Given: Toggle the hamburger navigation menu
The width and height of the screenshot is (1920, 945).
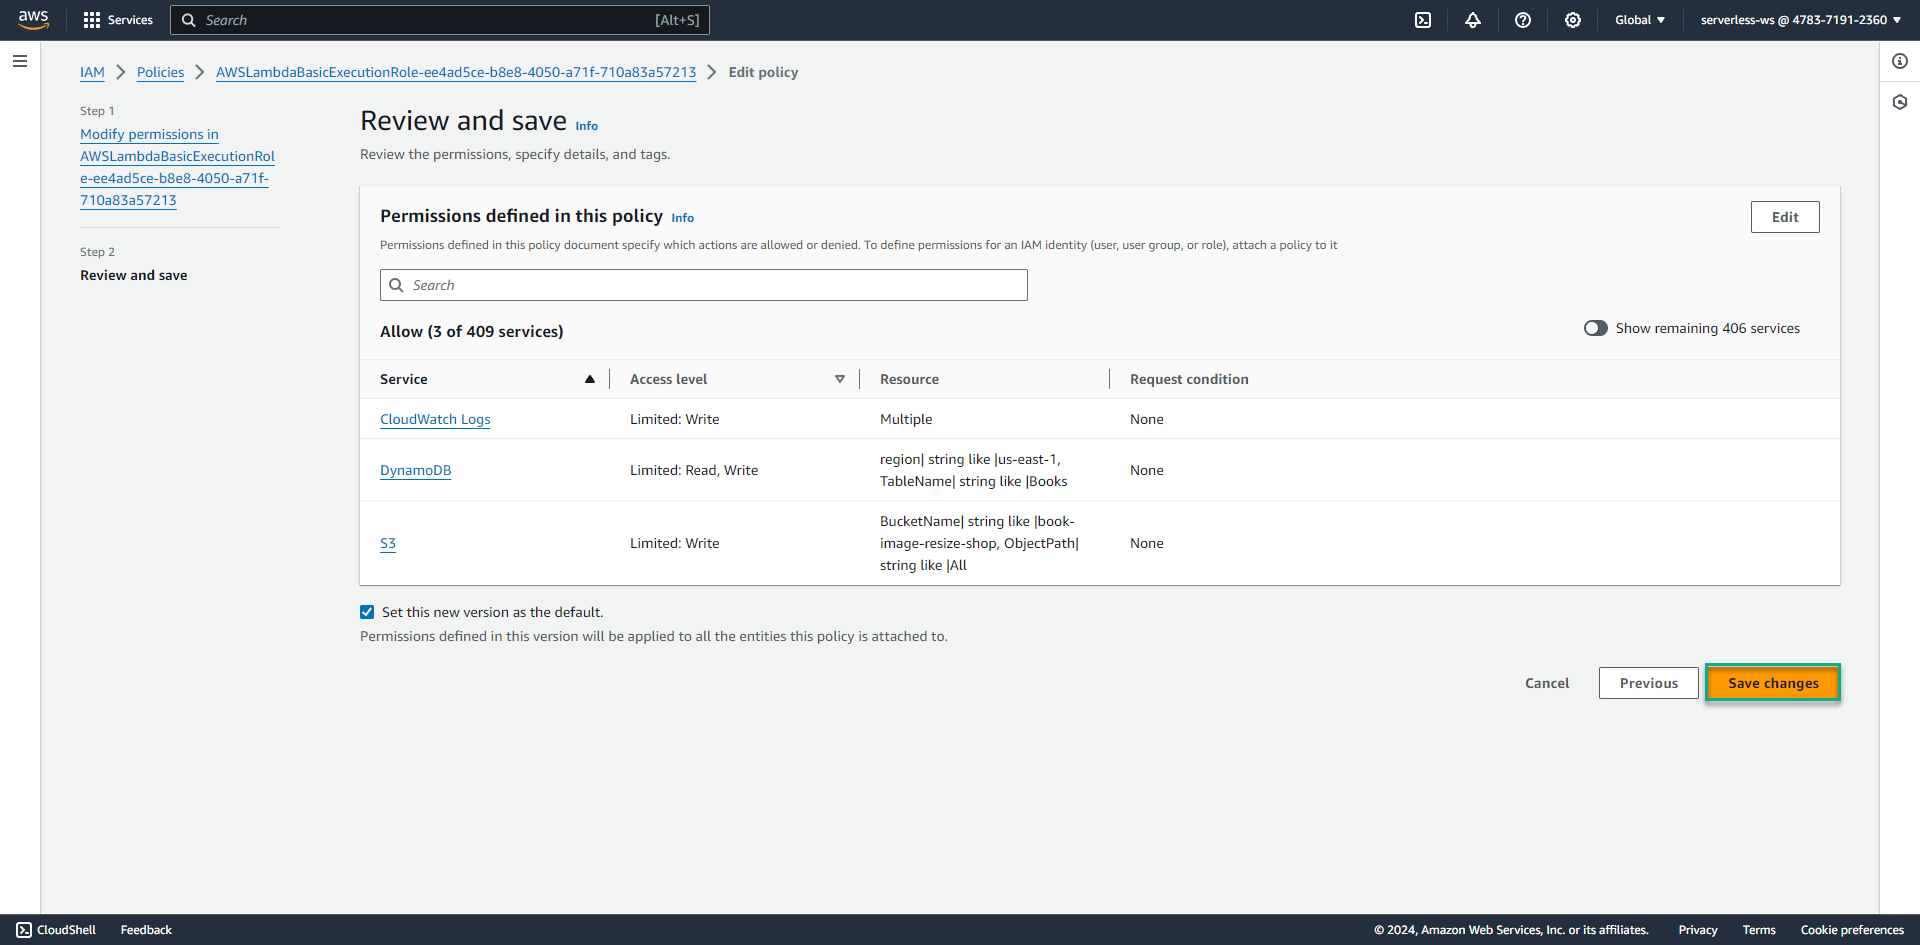Looking at the screenshot, I should click(20, 61).
